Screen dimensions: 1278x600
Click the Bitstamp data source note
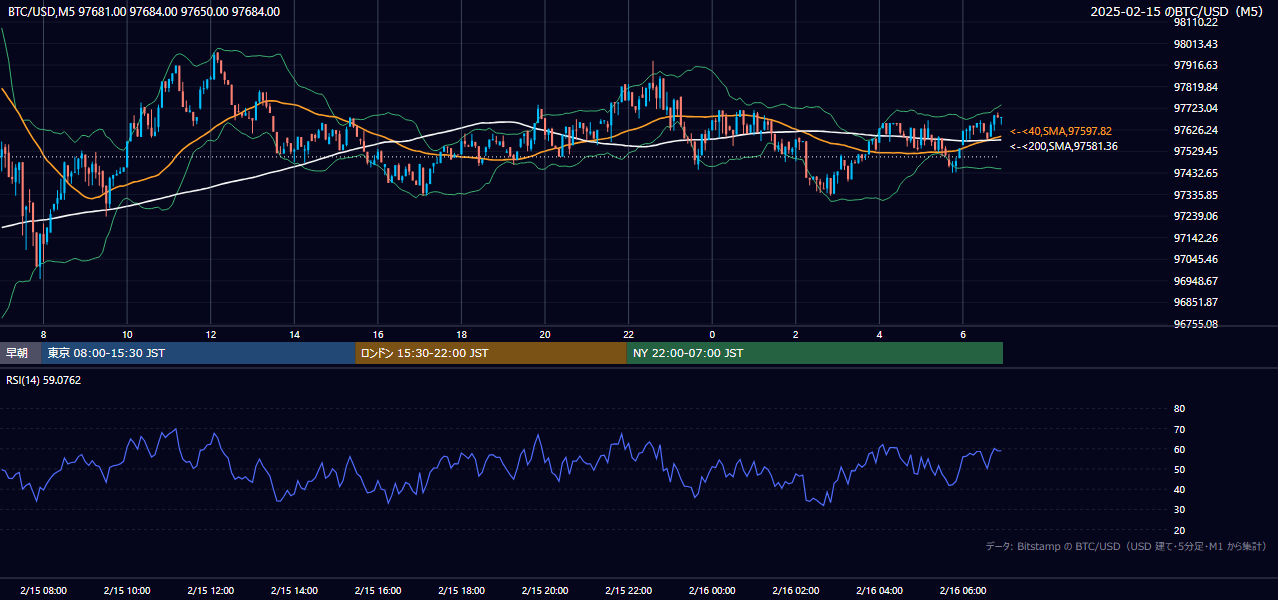click(1126, 546)
